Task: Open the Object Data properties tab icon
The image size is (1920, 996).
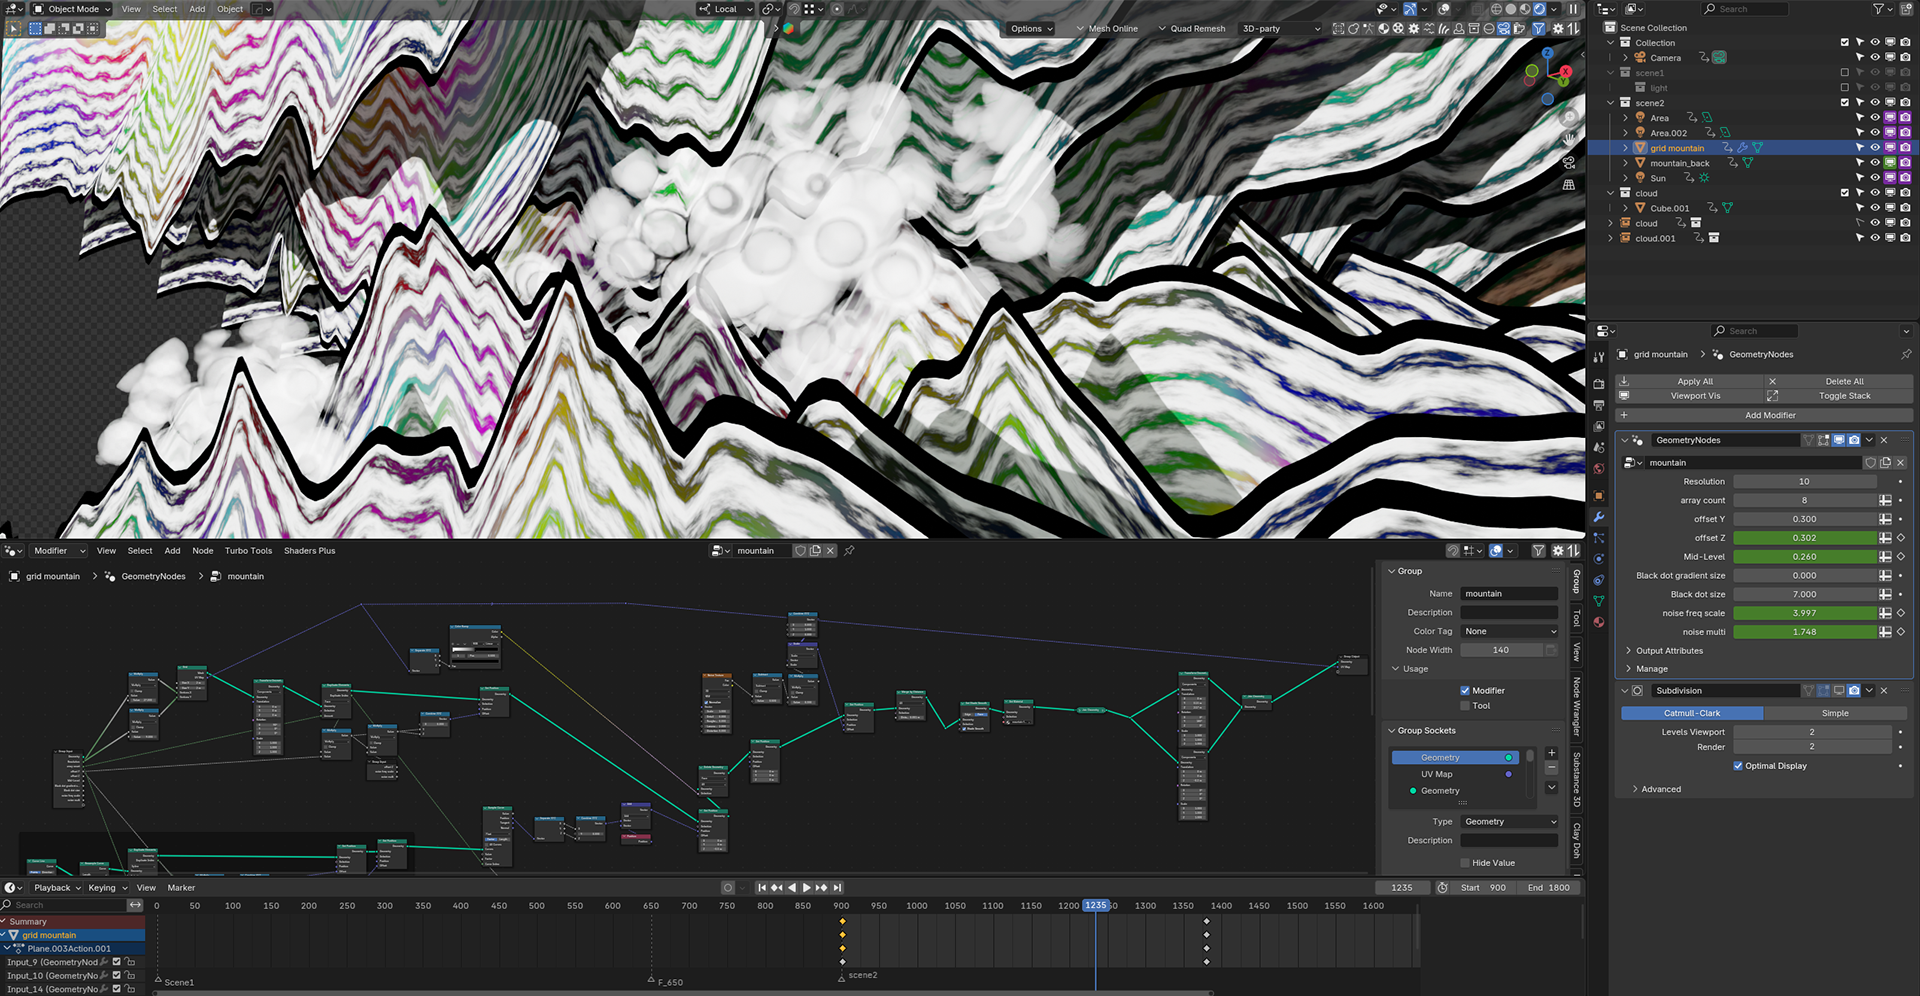Action: 1598,601
